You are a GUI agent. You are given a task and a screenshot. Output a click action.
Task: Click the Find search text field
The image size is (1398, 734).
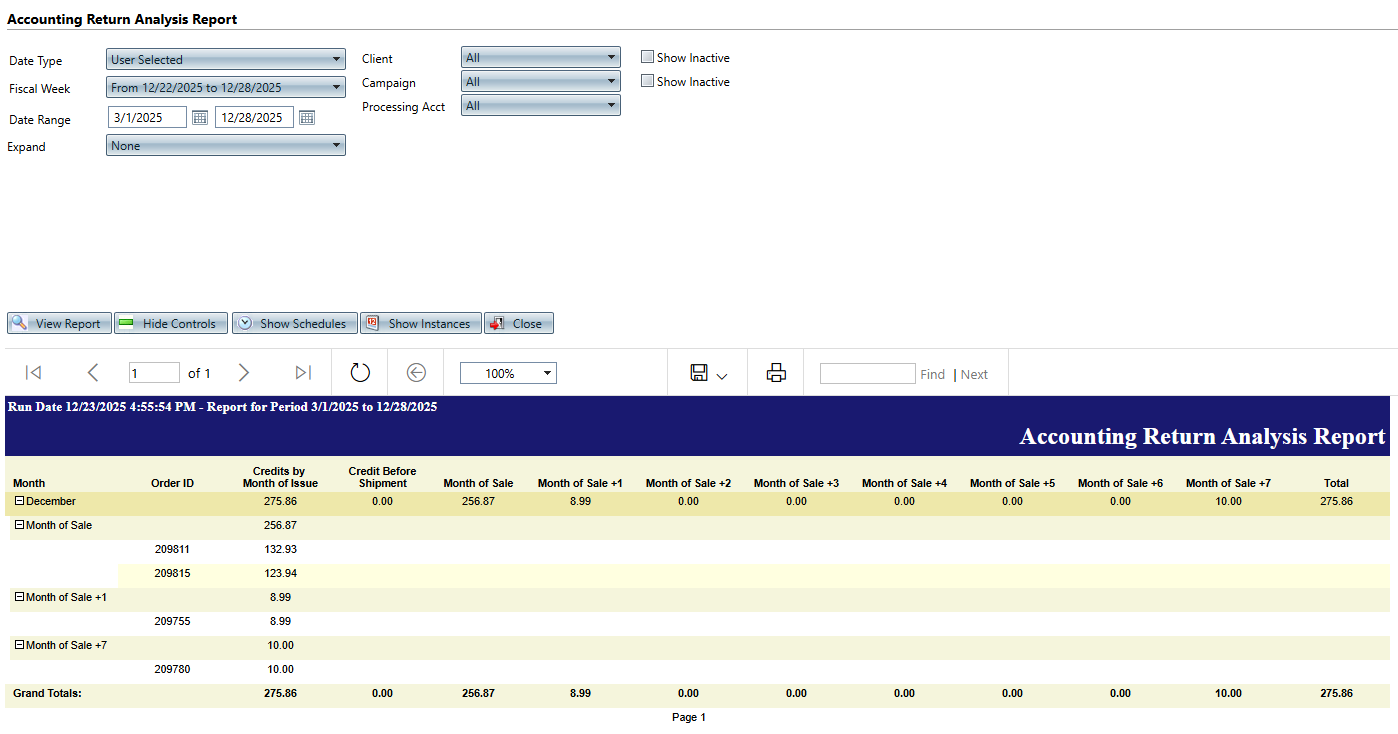(866, 373)
